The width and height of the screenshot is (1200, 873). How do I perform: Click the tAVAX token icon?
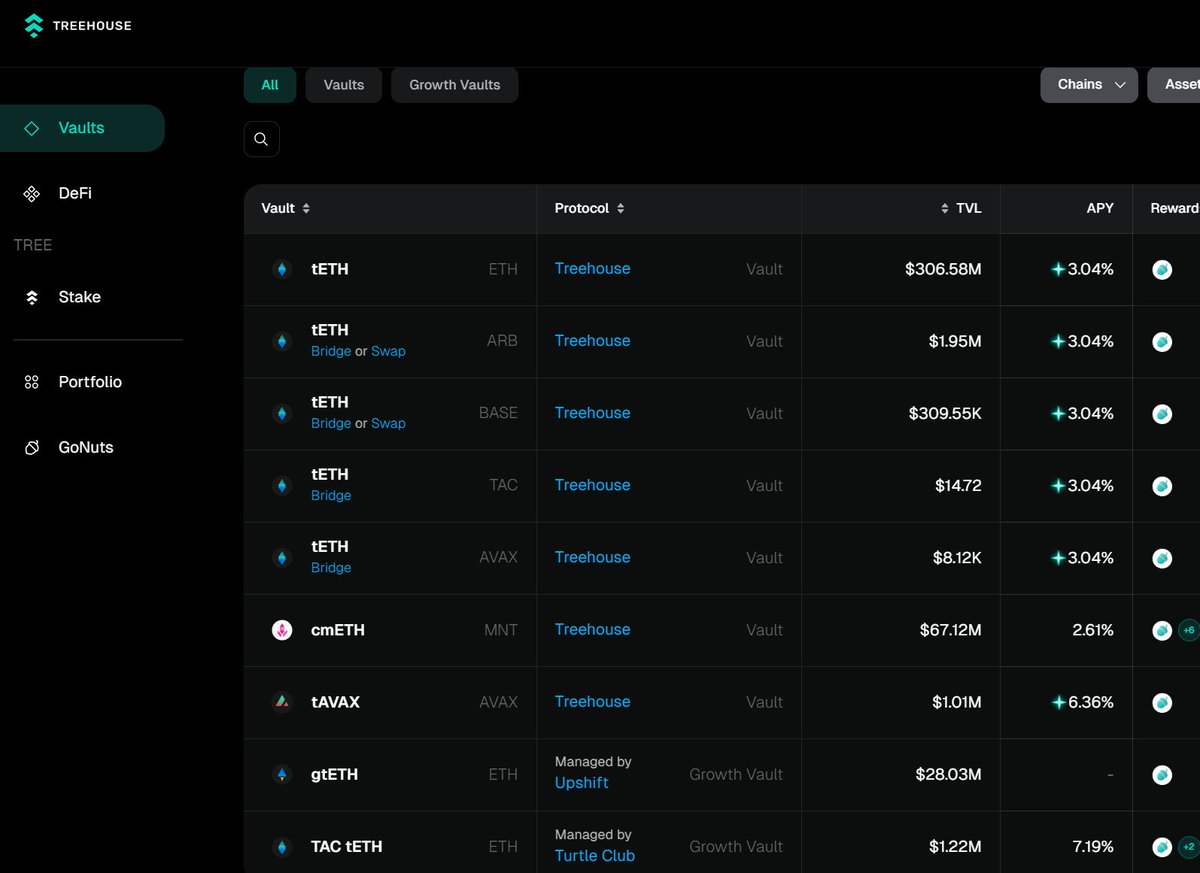tap(282, 702)
